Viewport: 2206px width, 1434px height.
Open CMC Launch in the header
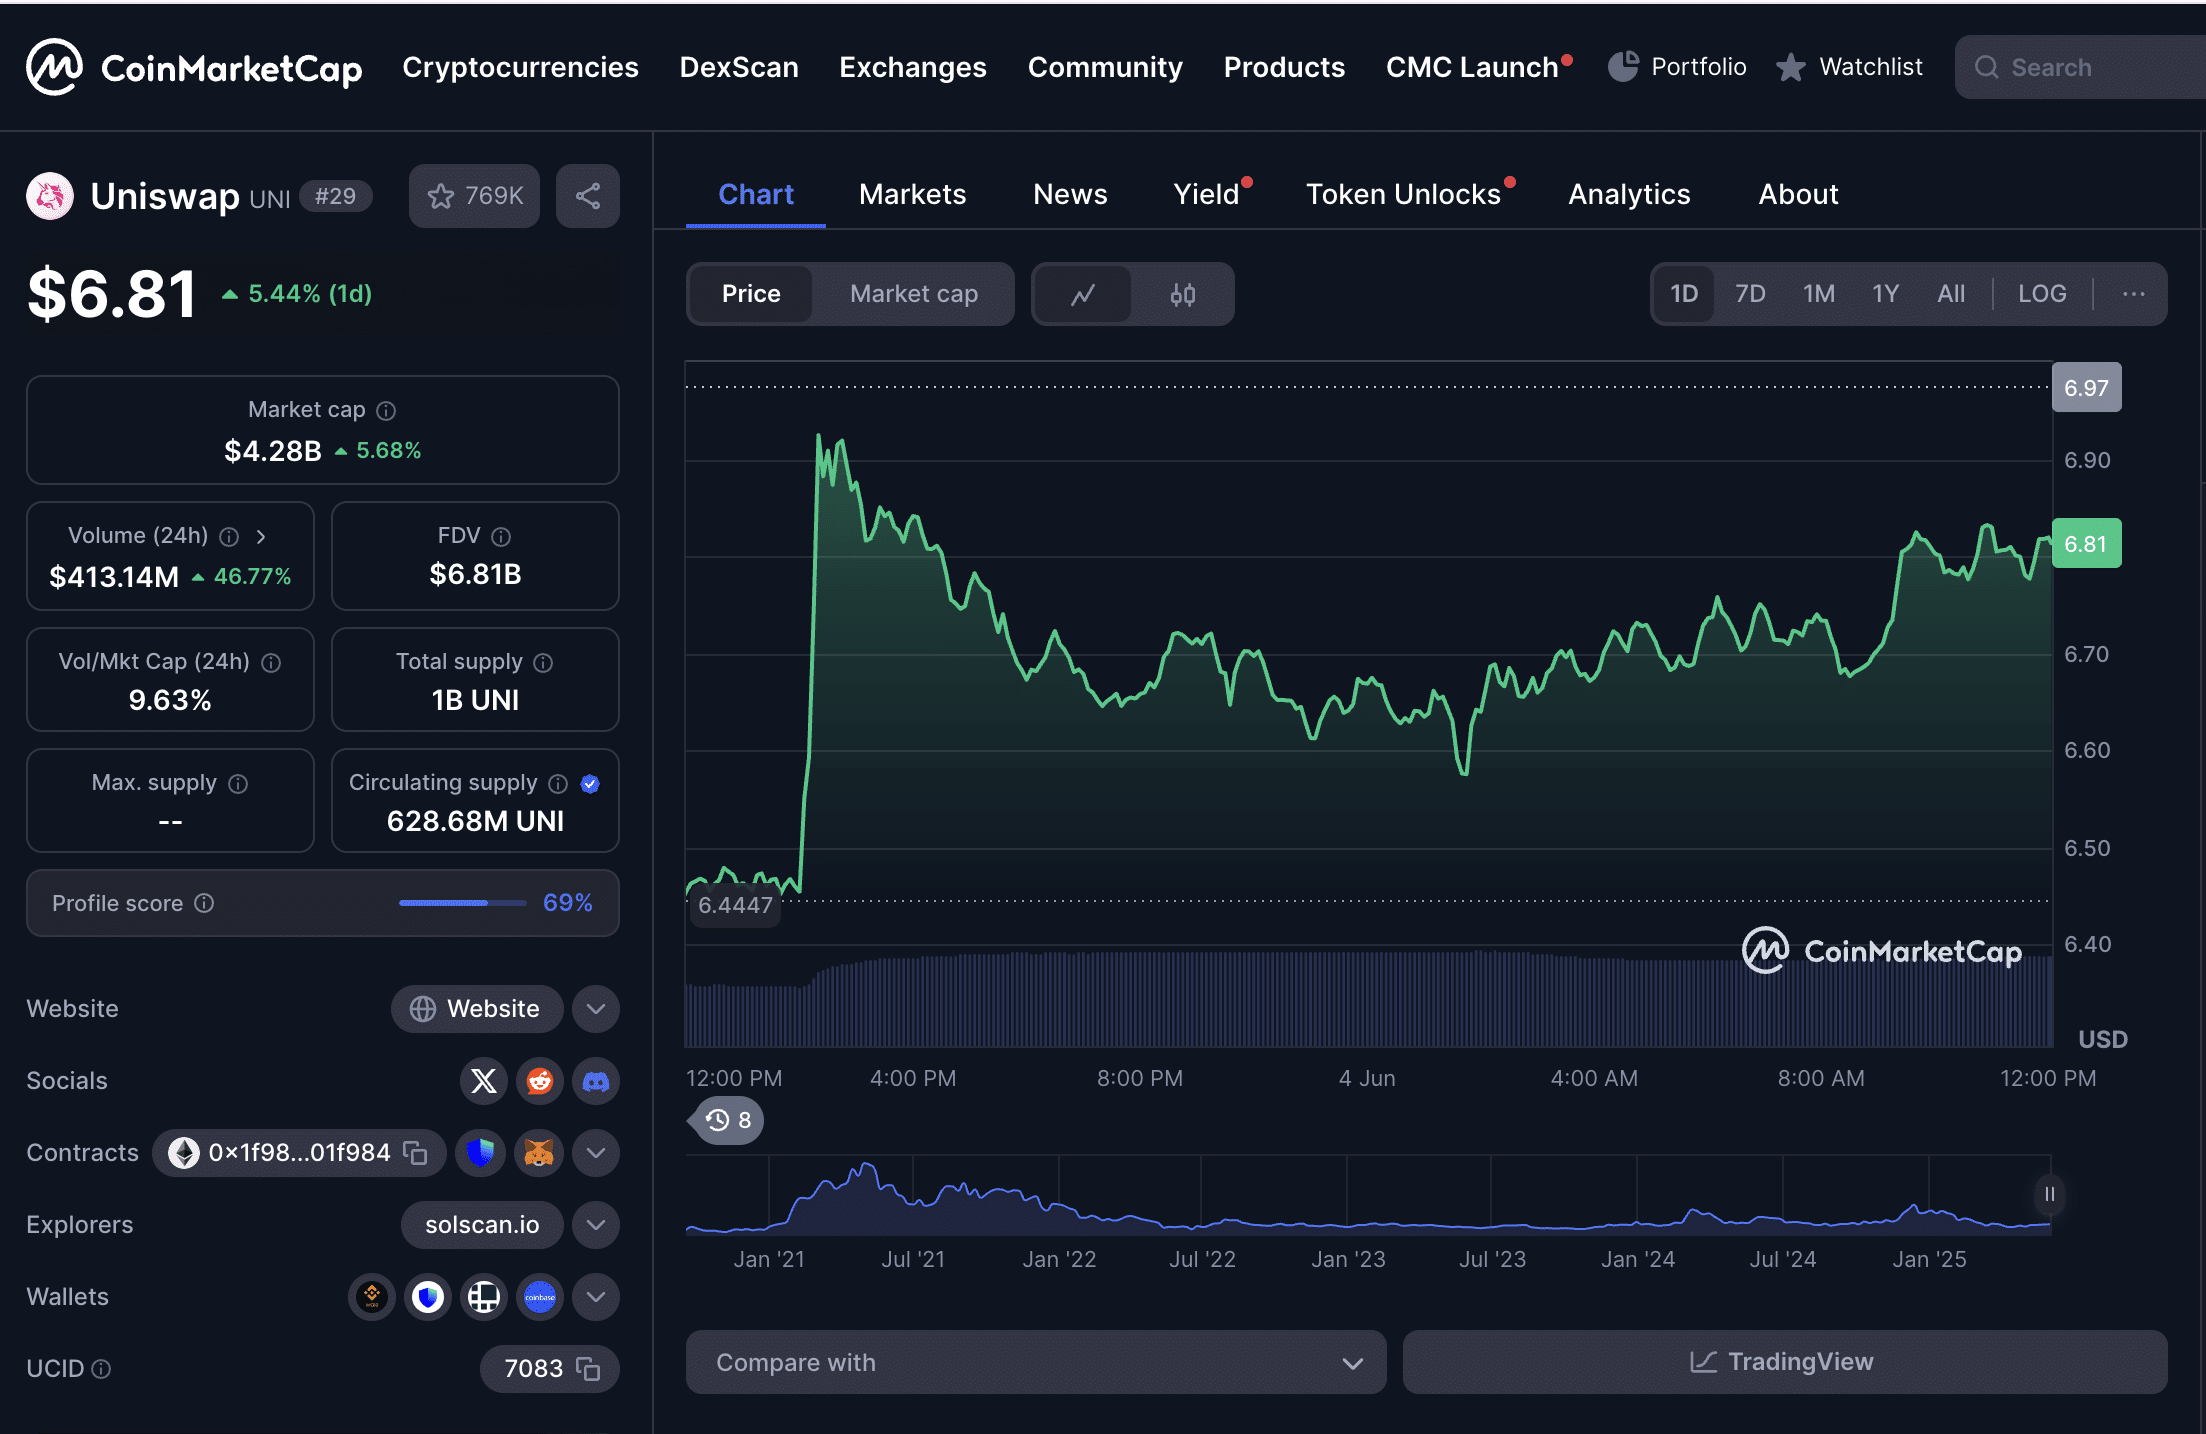[x=1472, y=67]
